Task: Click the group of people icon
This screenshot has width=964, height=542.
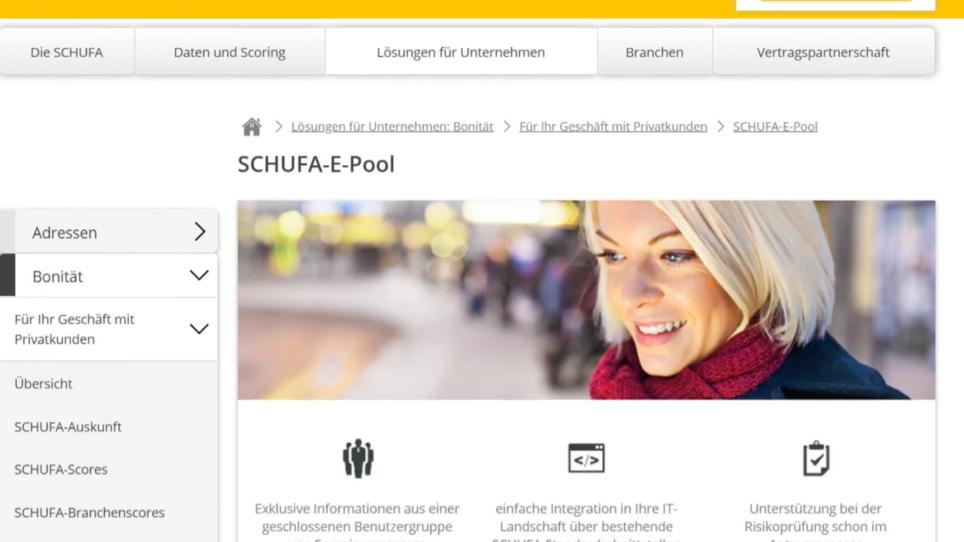Action: coord(358,458)
